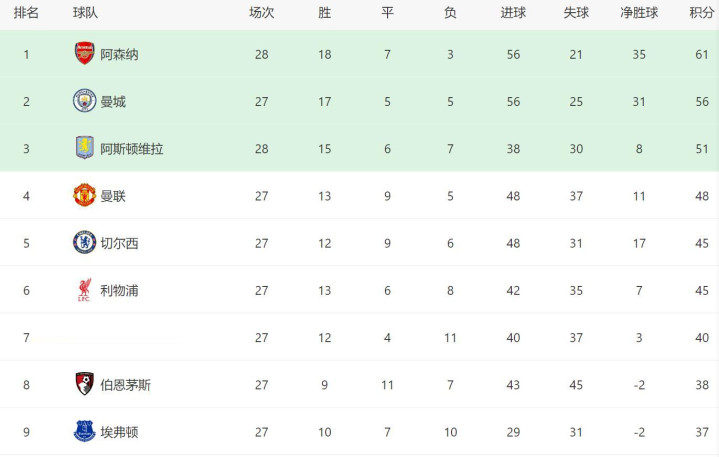This screenshot has width=719, height=457.
Task: Click the Manchester United crest icon
Action: point(85,195)
